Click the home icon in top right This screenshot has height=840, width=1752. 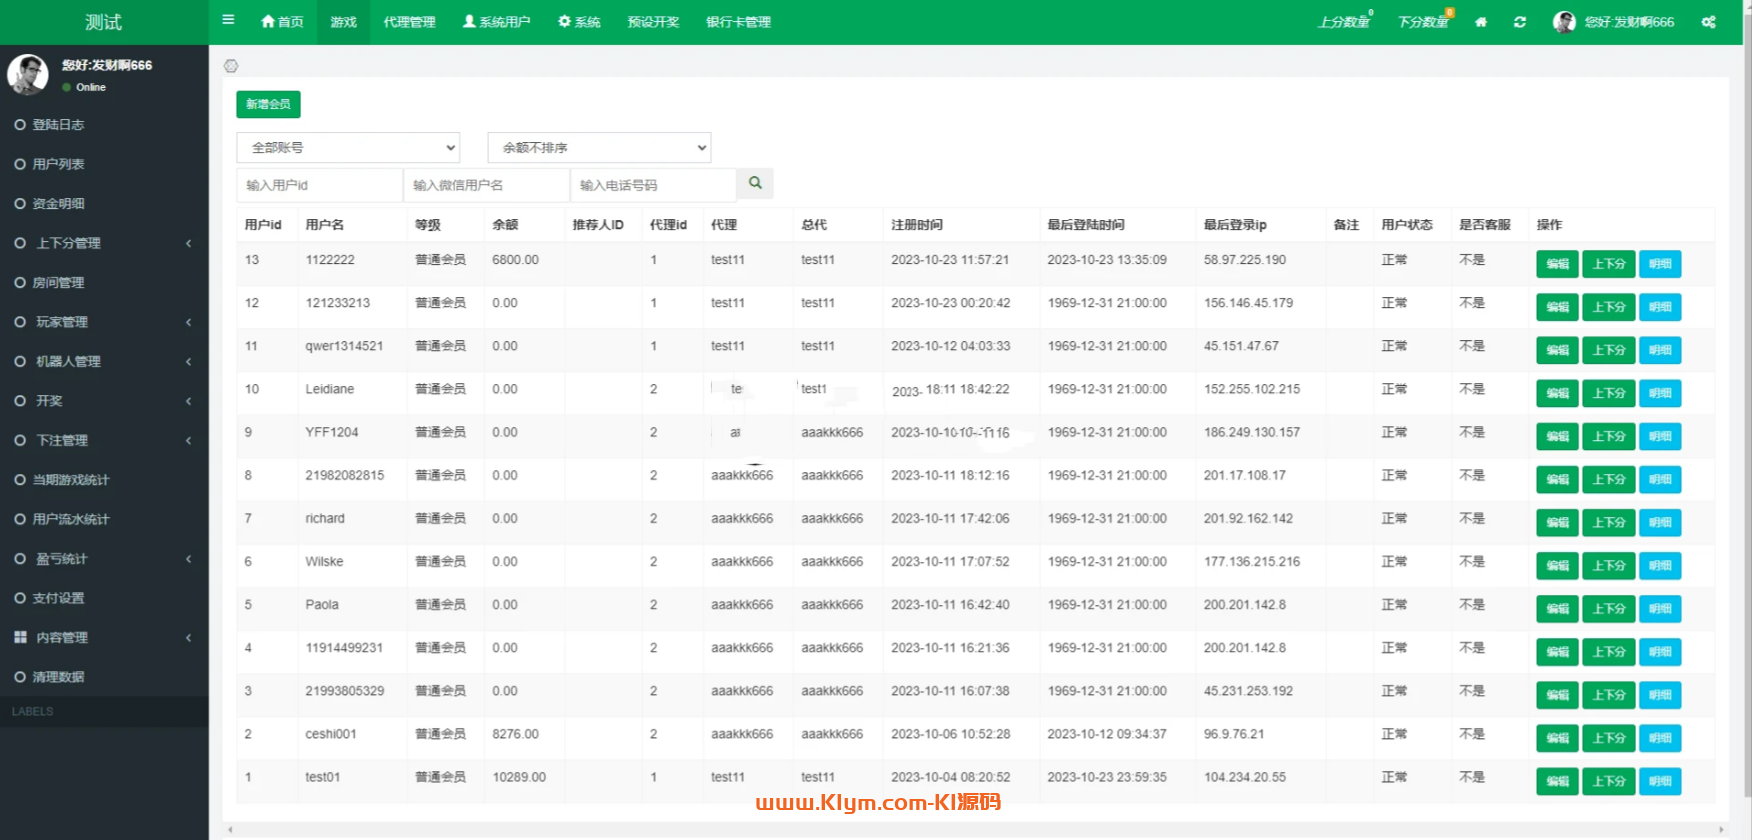coord(1480,22)
